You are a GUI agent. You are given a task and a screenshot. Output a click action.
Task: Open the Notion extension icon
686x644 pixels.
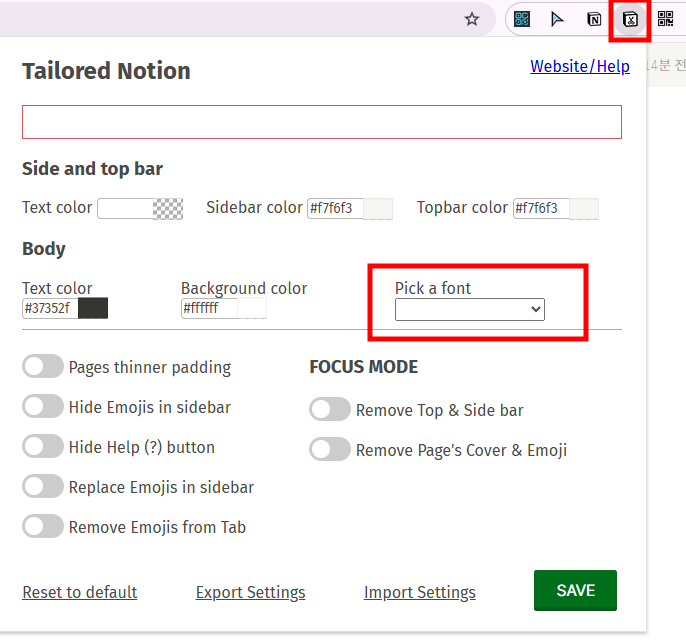click(x=594, y=19)
